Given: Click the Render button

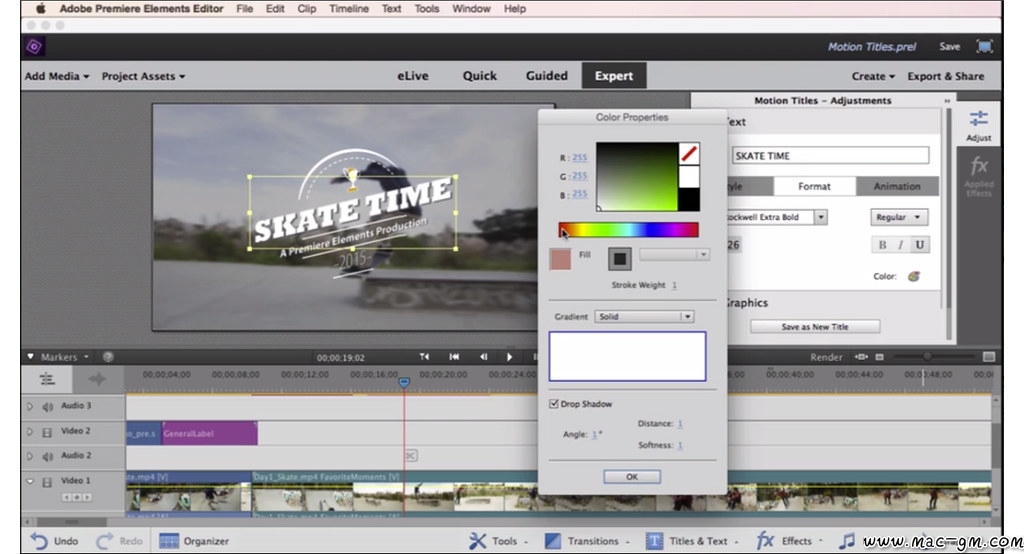Looking at the screenshot, I should coord(825,357).
